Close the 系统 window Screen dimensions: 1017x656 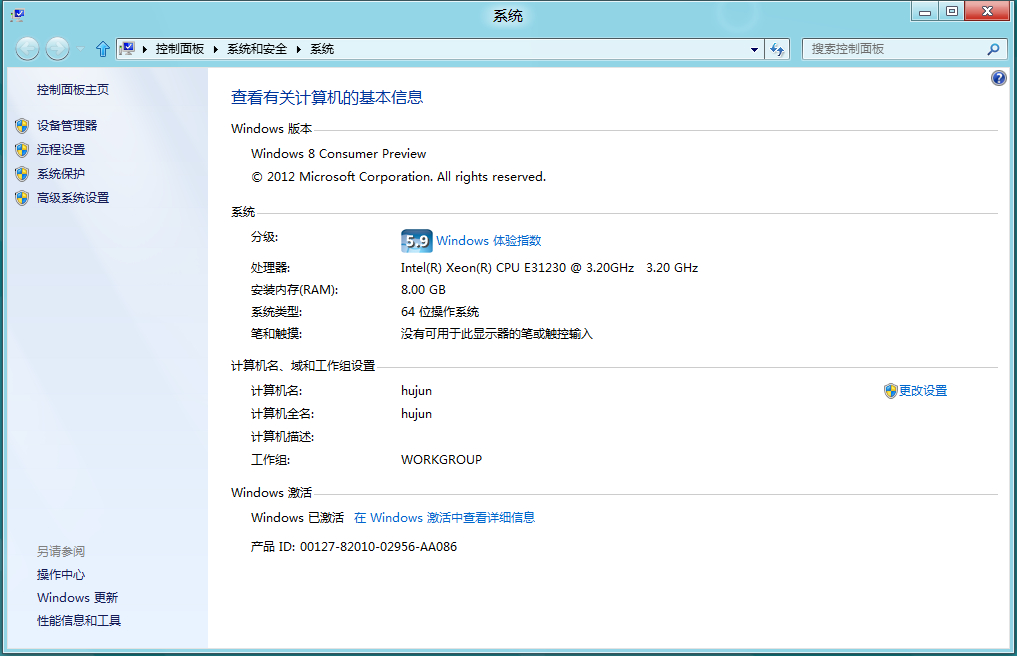pyautogui.click(x=987, y=12)
